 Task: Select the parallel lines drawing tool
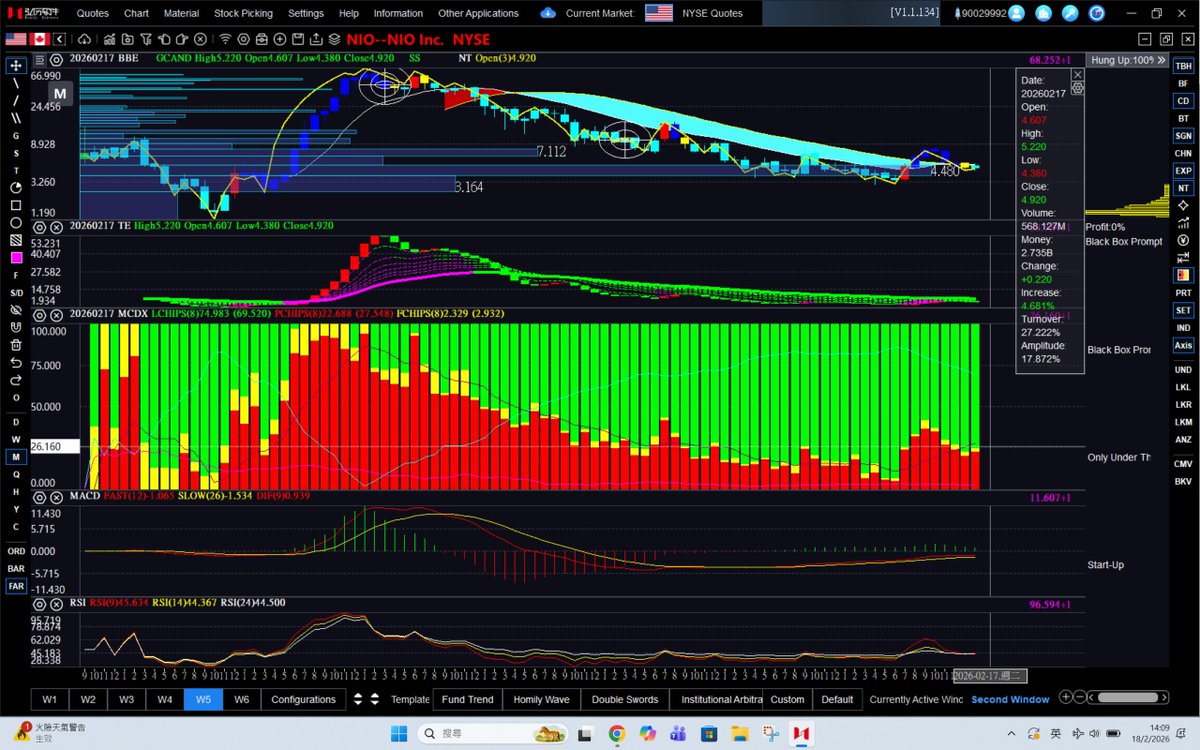(16, 118)
